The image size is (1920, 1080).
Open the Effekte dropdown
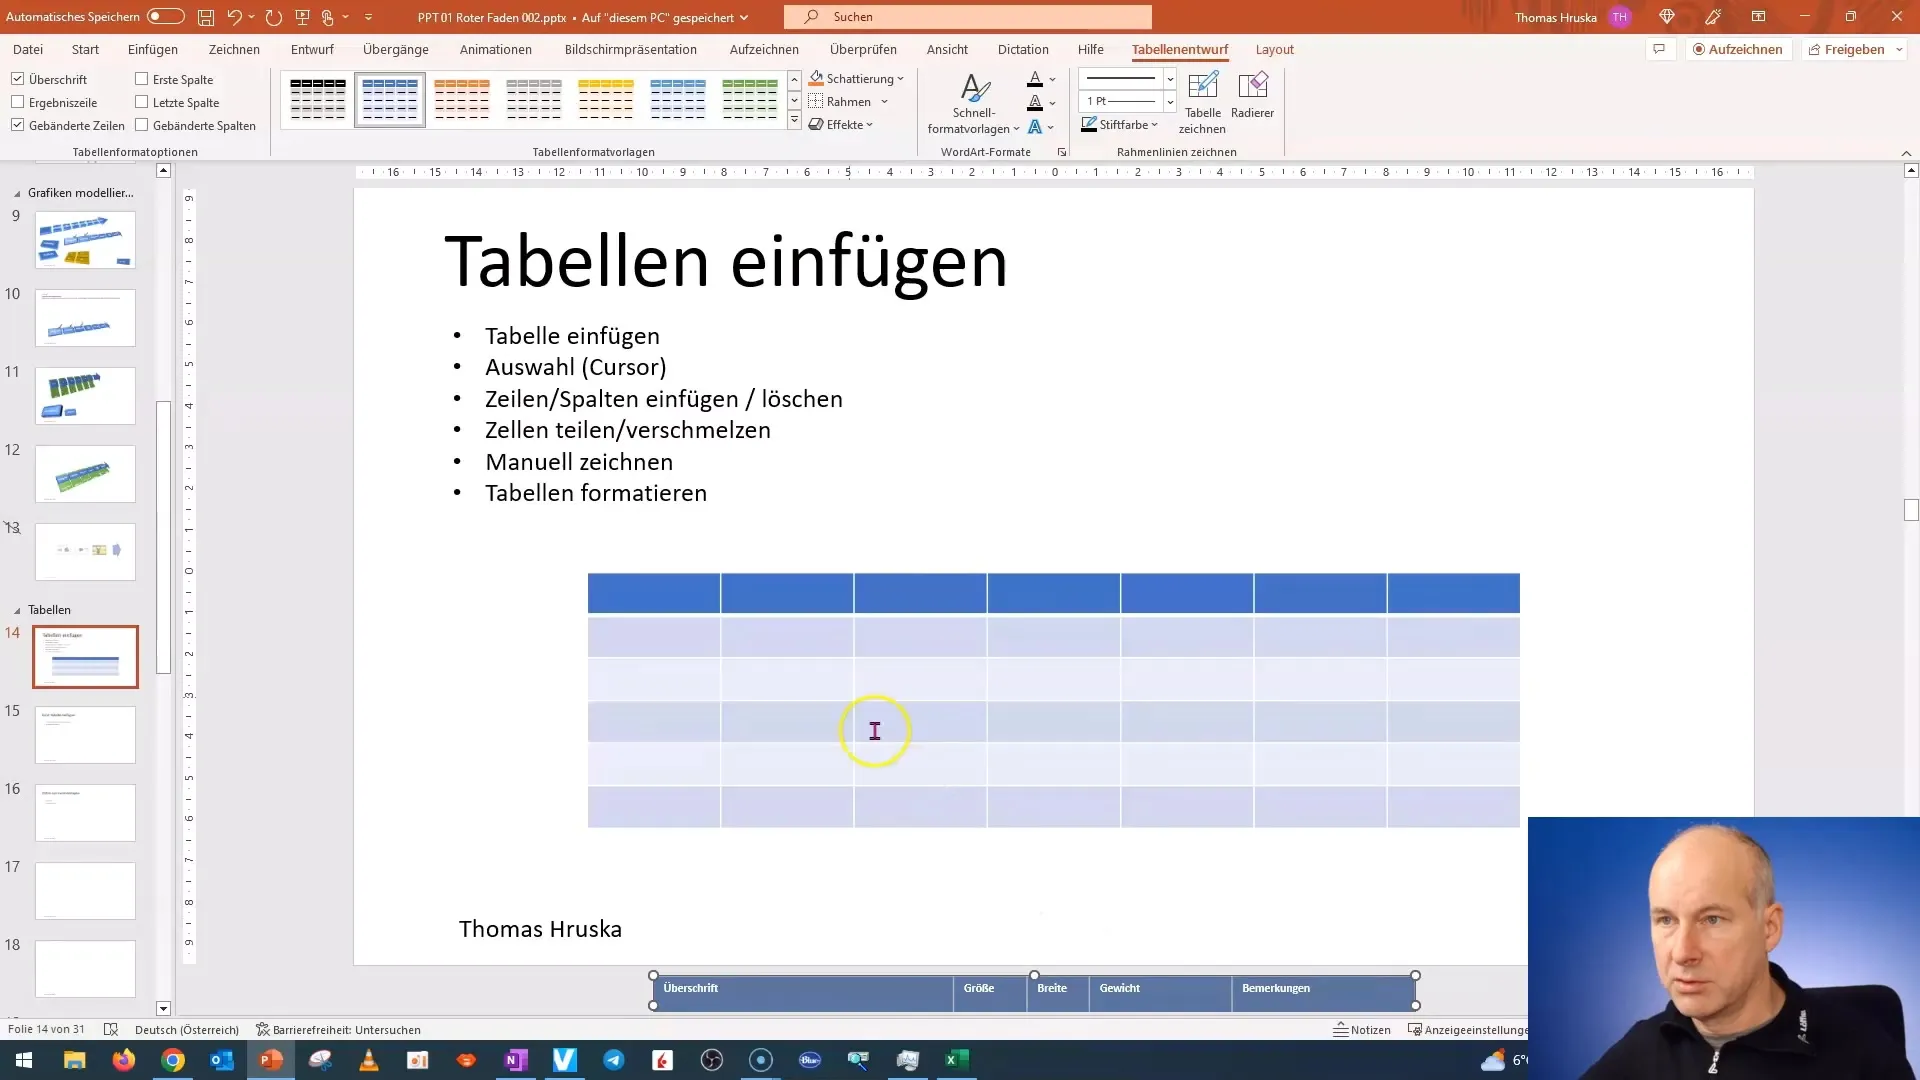point(841,125)
